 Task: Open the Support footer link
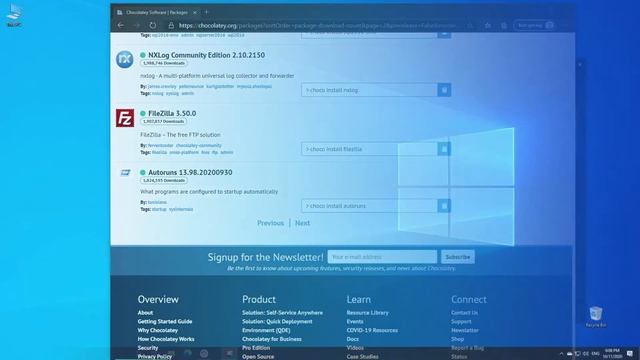(461, 321)
